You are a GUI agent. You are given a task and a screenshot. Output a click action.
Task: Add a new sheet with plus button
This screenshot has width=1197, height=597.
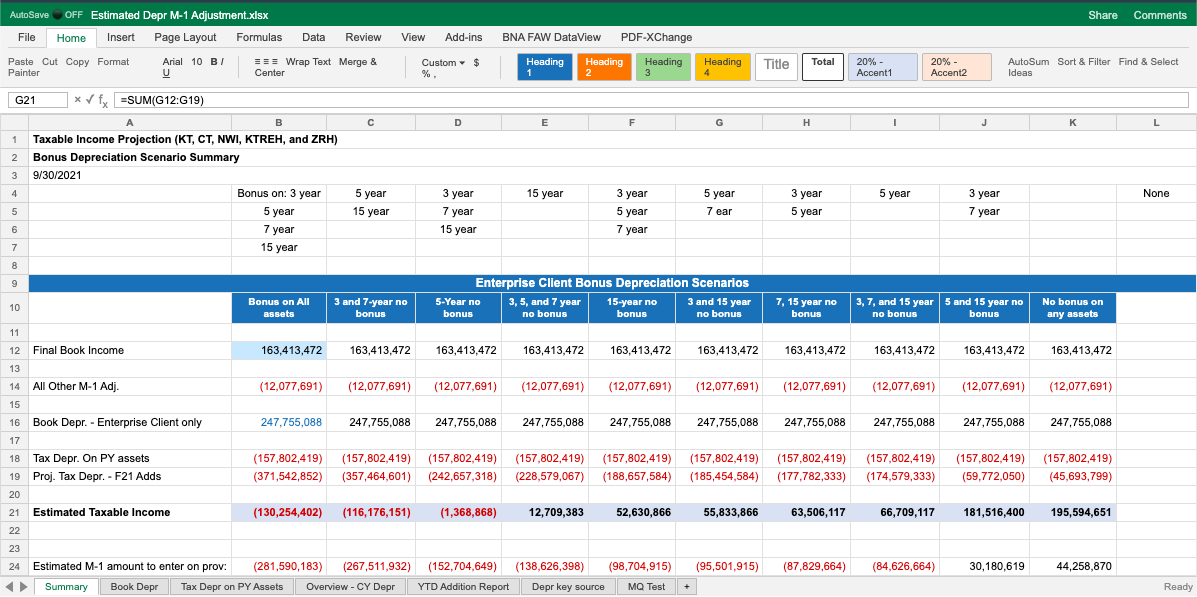686,587
